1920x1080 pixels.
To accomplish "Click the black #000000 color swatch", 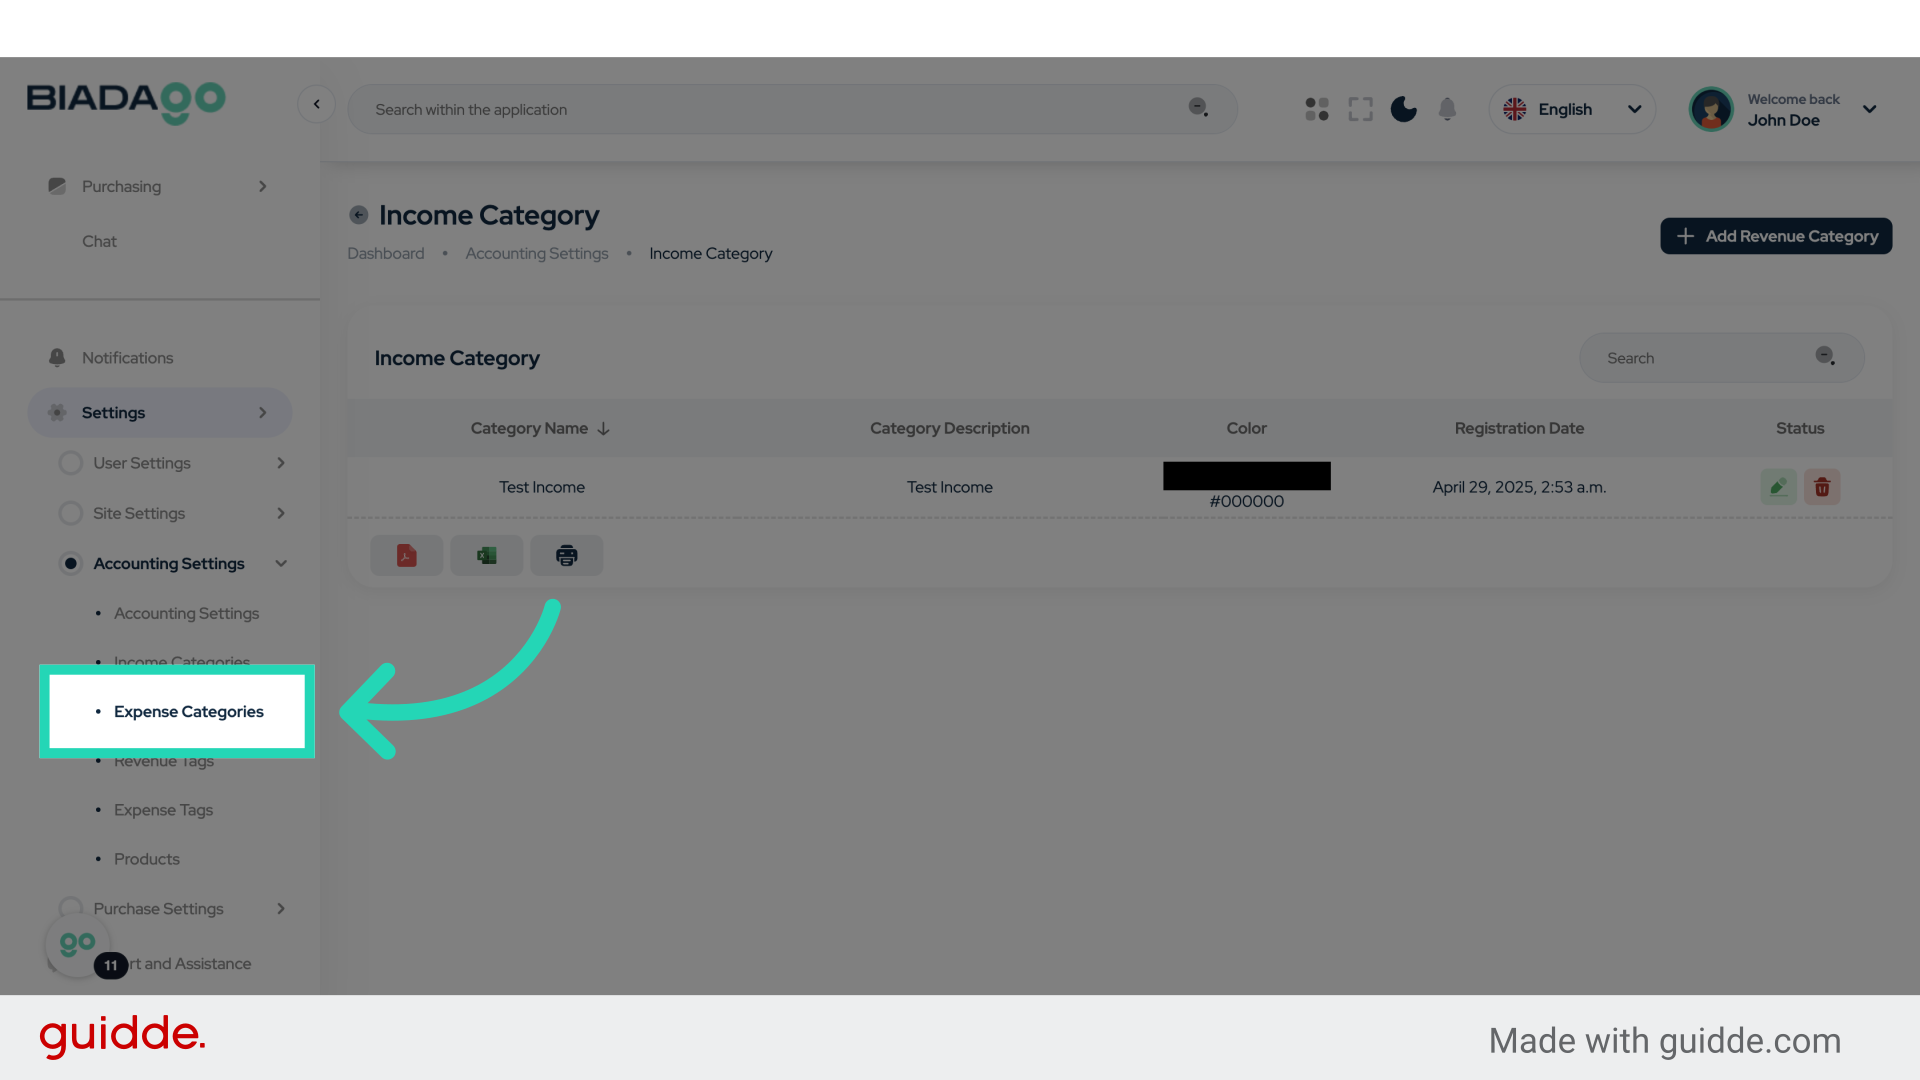I will pyautogui.click(x=1246, y=476).
